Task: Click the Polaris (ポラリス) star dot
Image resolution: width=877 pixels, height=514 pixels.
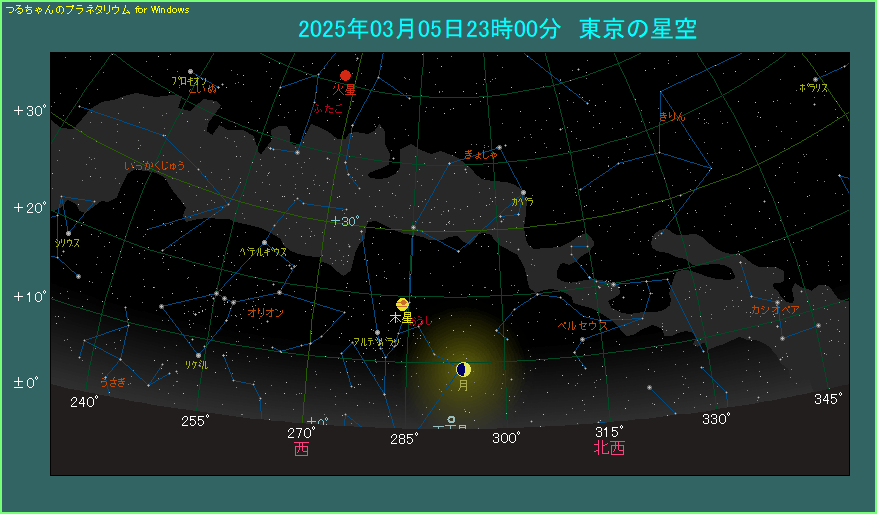Action: 815,79
